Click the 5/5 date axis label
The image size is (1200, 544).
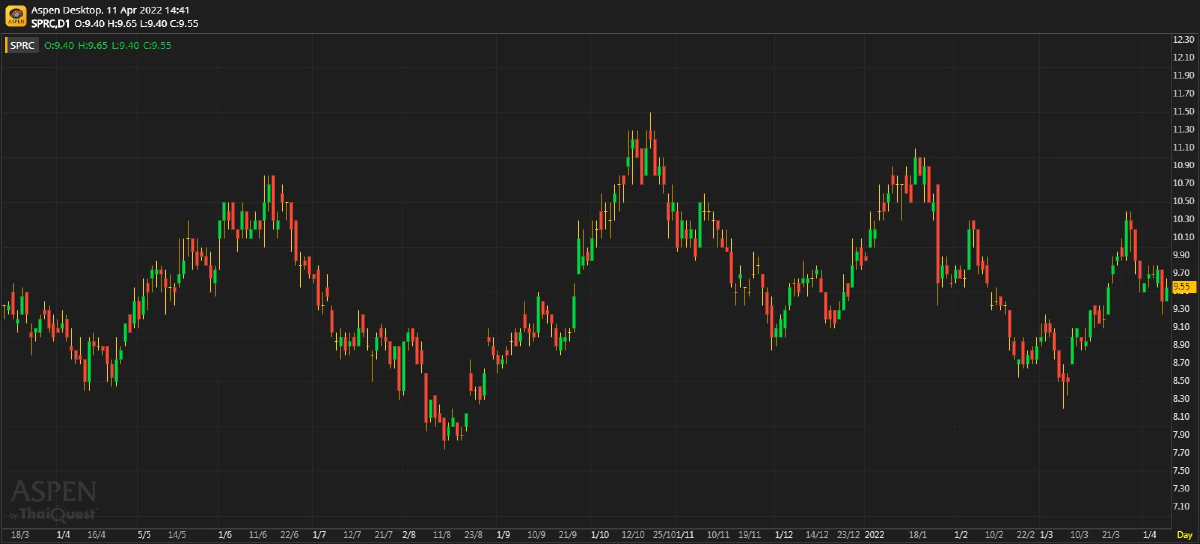pyautogui.click(x=144, y=535)
